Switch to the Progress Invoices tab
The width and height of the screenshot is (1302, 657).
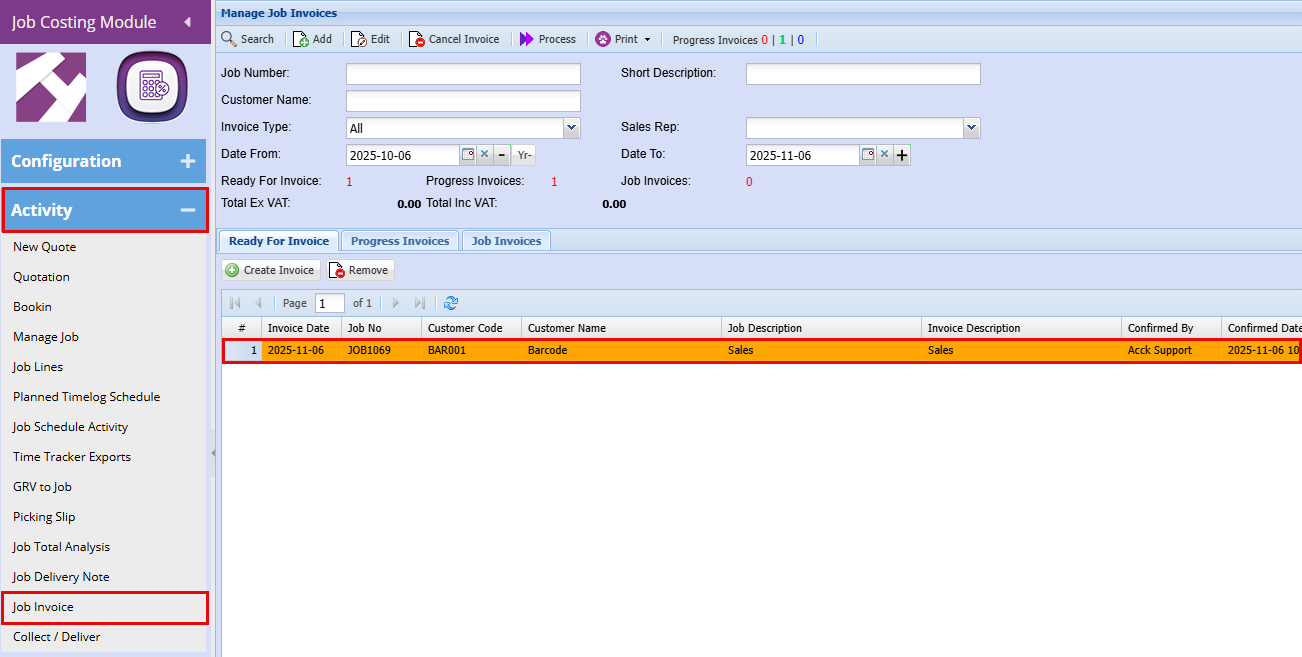[400, 241]
